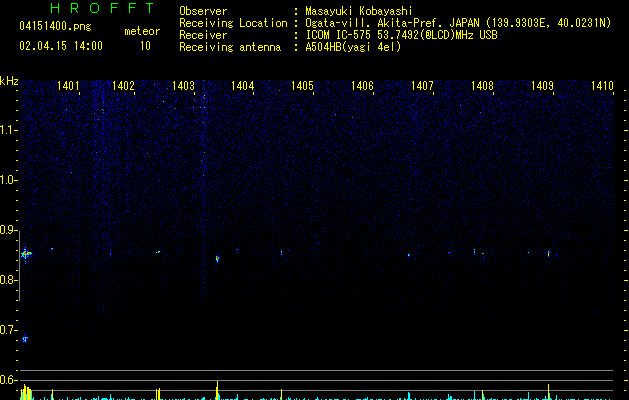Screen dimensions: 629x400
Task: Click the 1405 time marker
Action: (x=302, y=86)
